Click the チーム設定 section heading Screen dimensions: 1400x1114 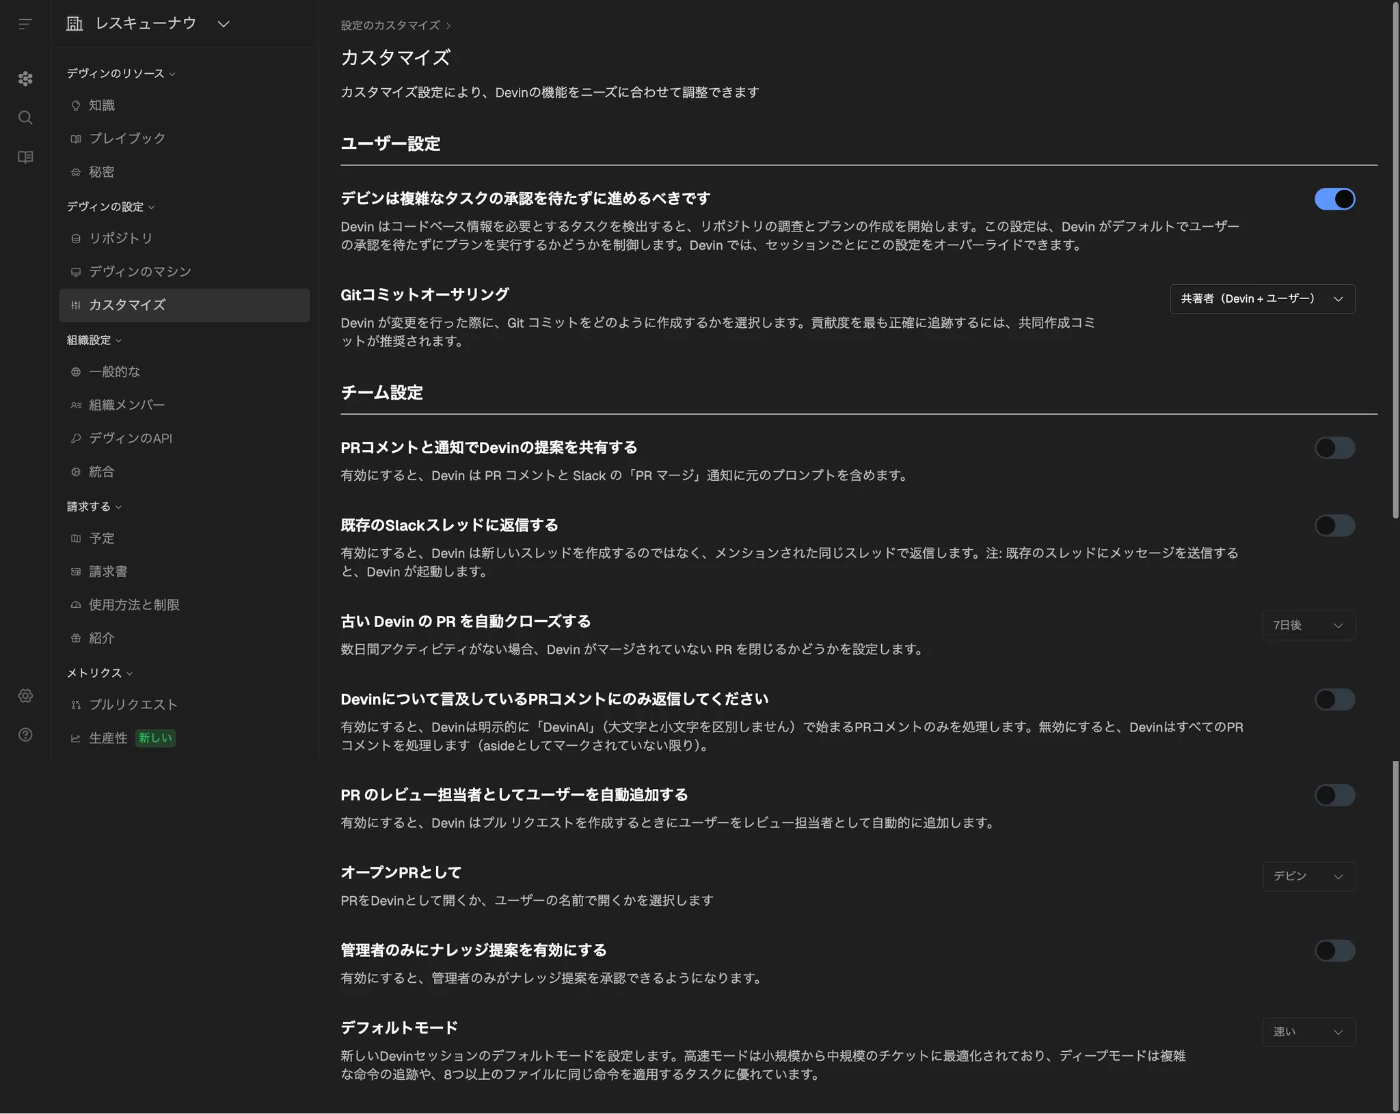(382, 393)
